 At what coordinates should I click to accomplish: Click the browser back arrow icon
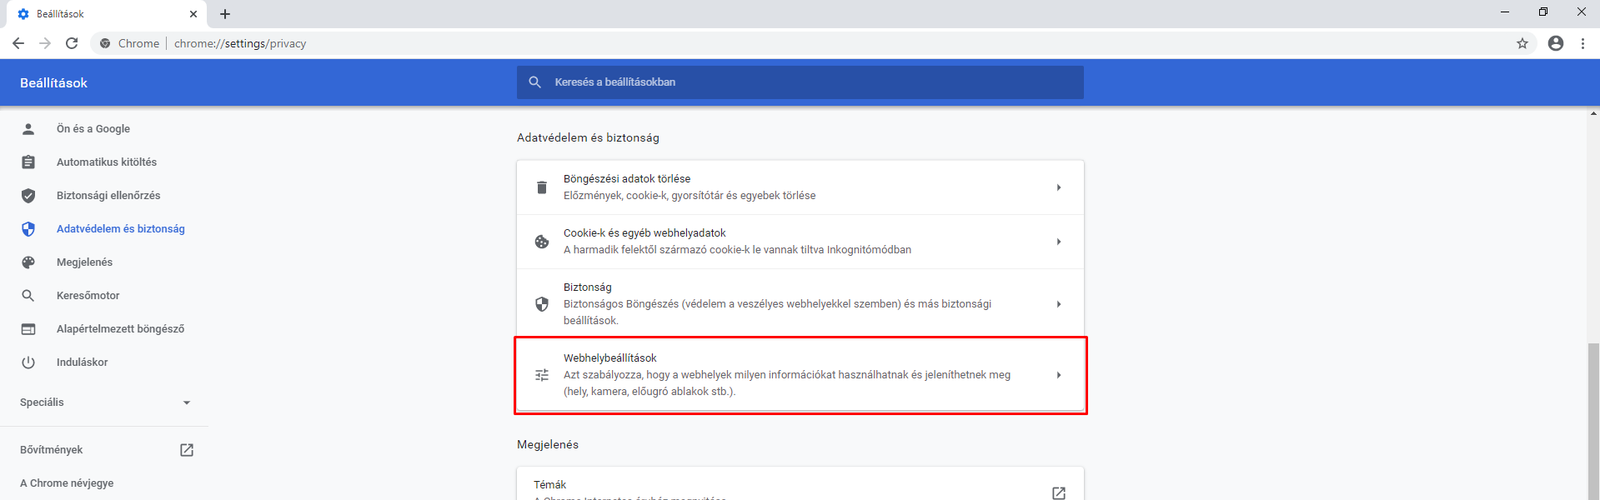point(18,43)
